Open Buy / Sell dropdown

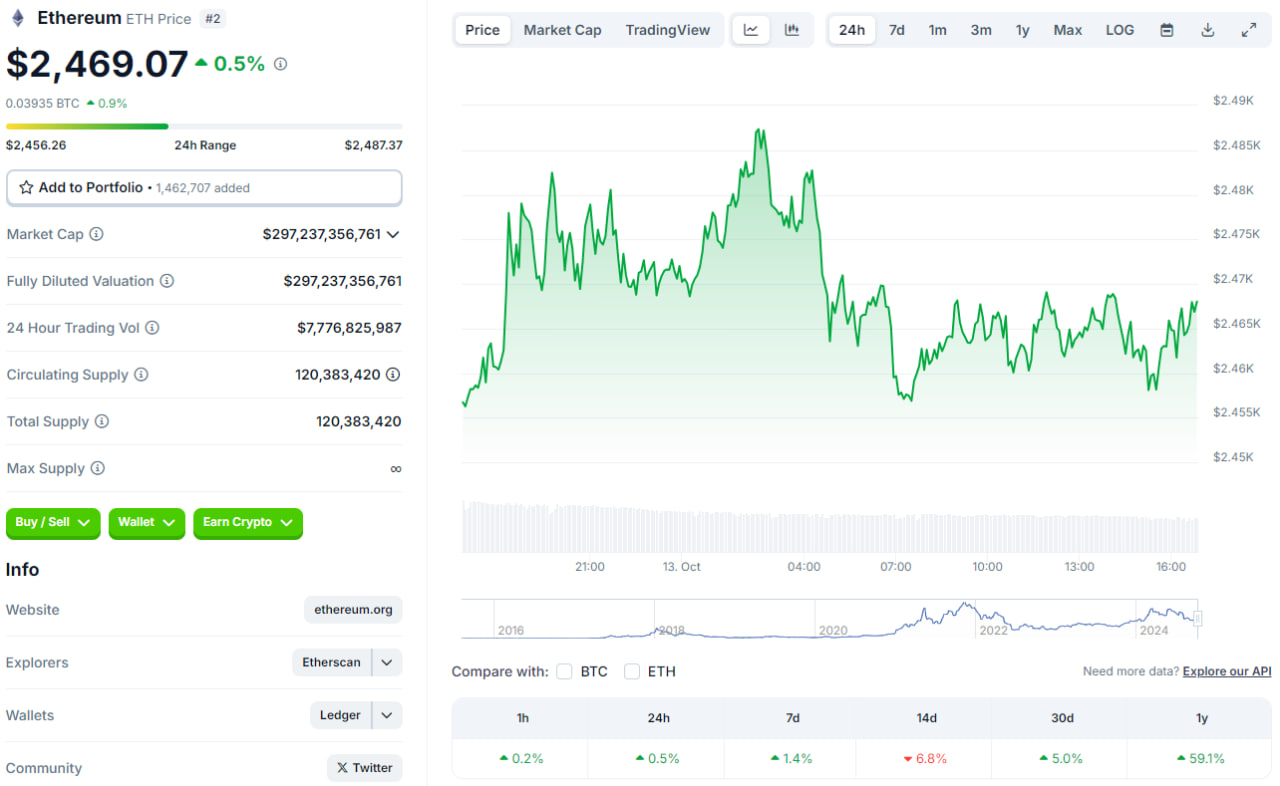coord(55,523)
